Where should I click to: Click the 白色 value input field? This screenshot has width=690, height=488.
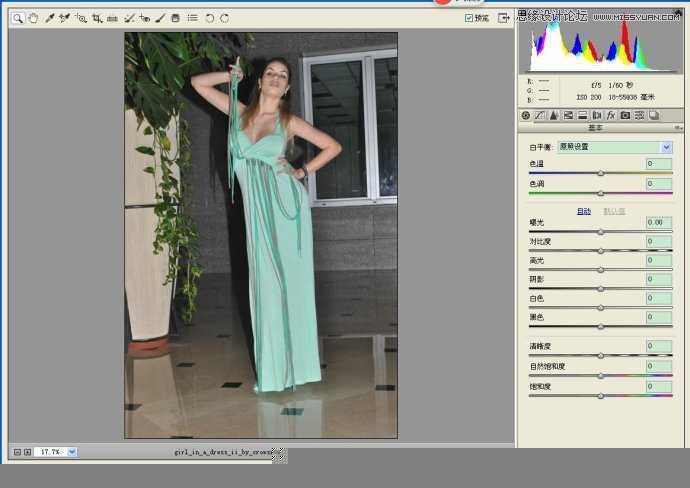659,298
